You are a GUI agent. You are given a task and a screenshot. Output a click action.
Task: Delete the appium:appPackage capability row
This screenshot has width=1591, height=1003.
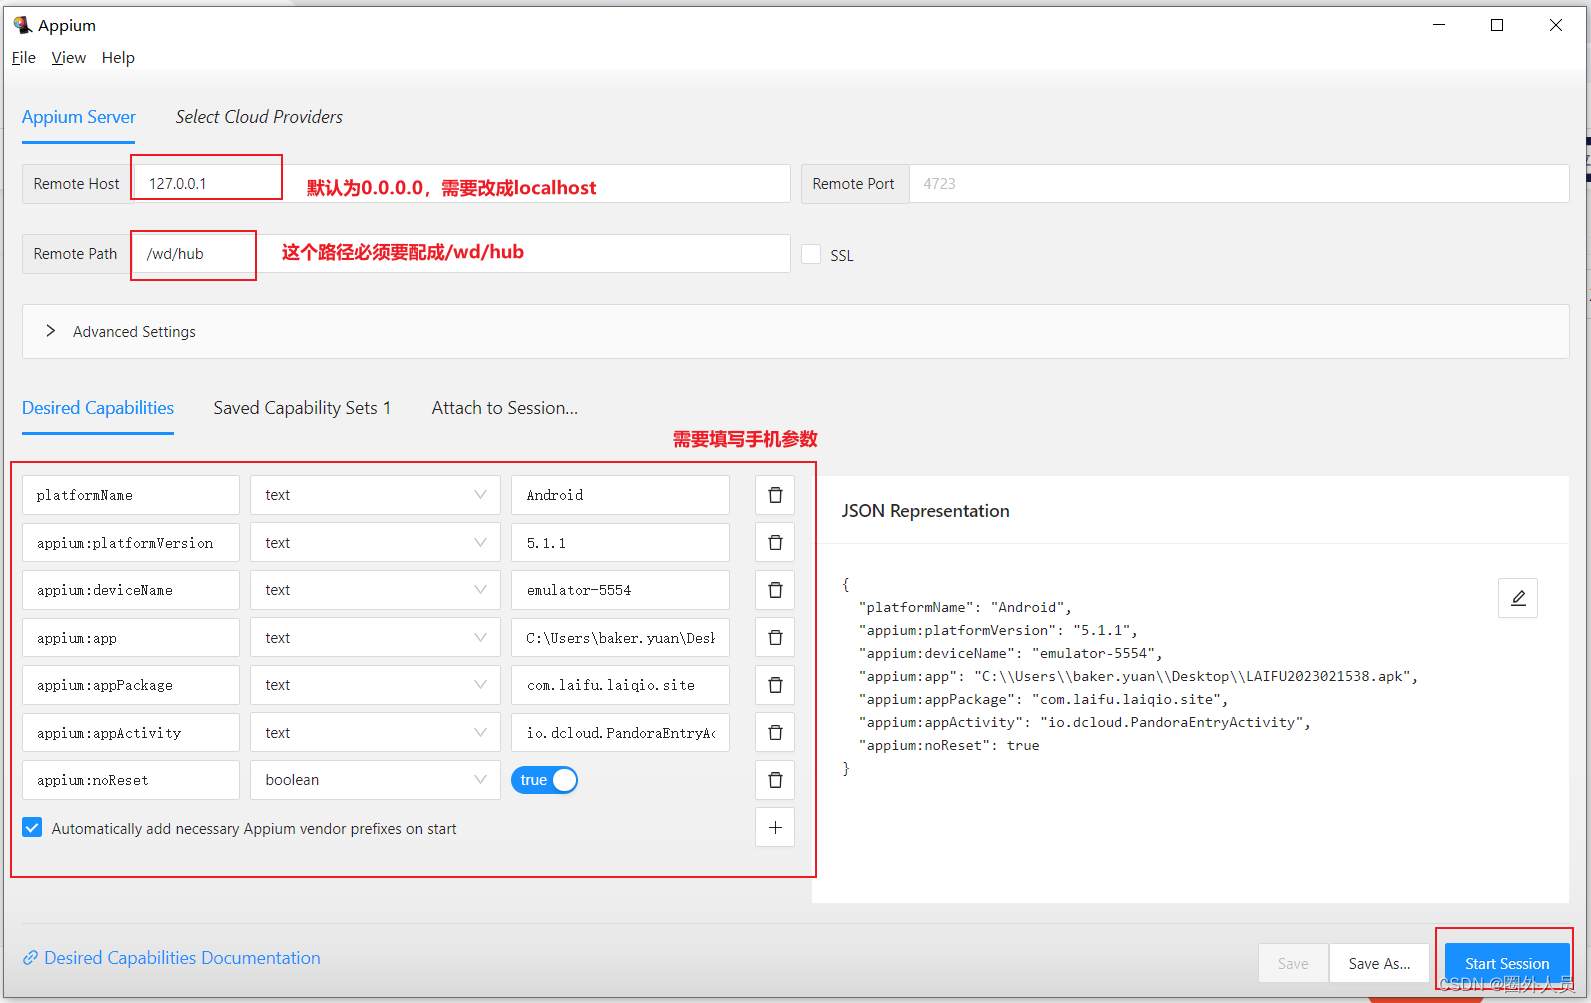775,685
